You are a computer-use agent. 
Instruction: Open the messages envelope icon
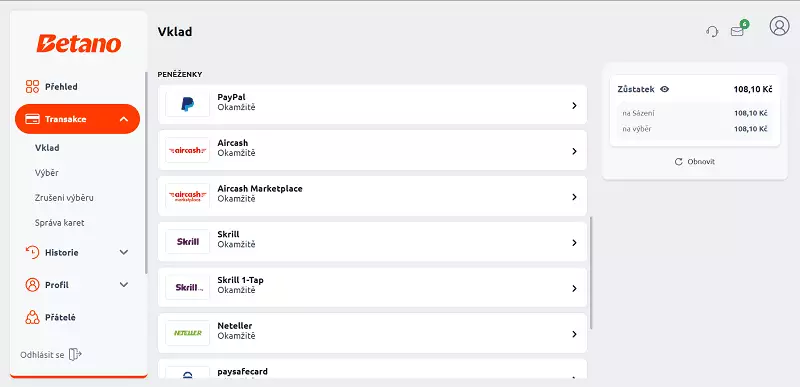pyautogui.click(x=737, y=32)
